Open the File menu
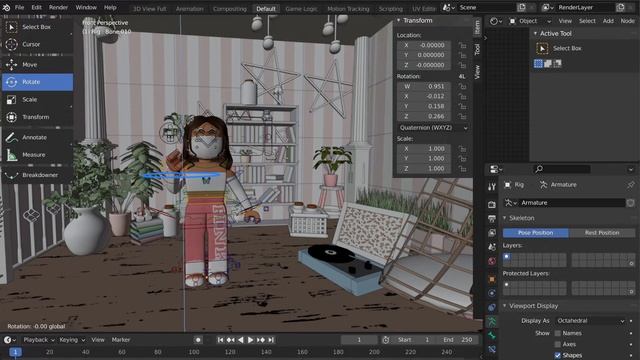The height and width of the screenshot is (360, 640). 19,7
